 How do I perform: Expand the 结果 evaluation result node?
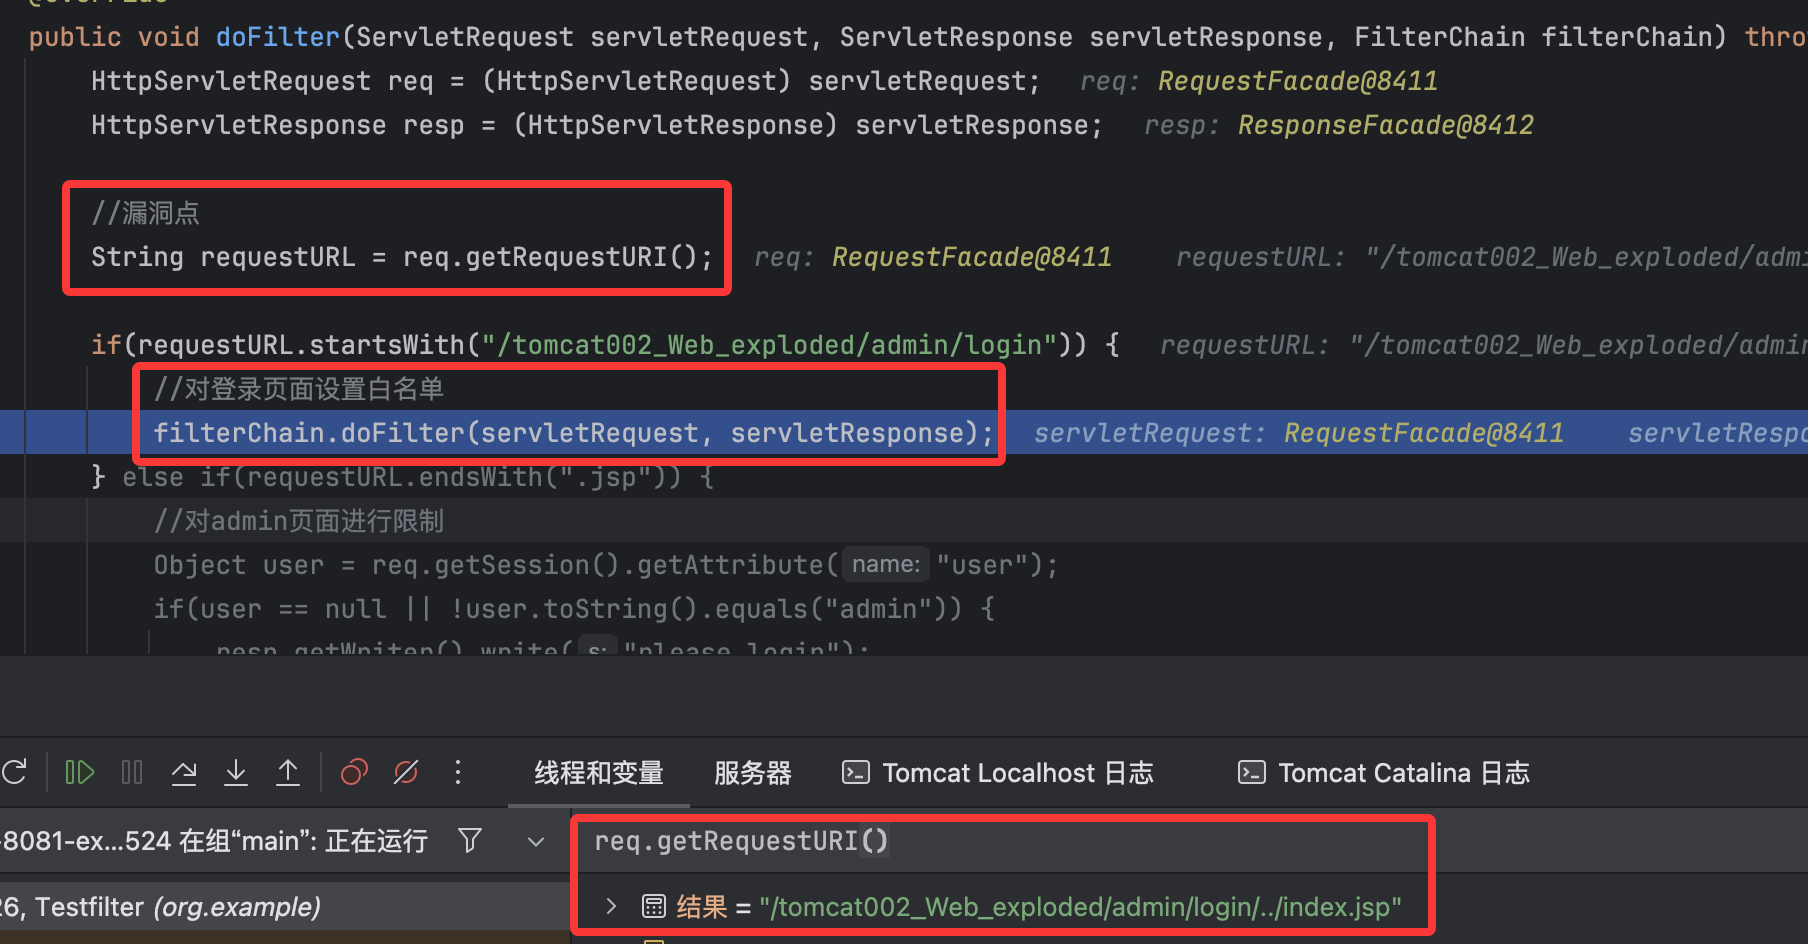(611, 906)
